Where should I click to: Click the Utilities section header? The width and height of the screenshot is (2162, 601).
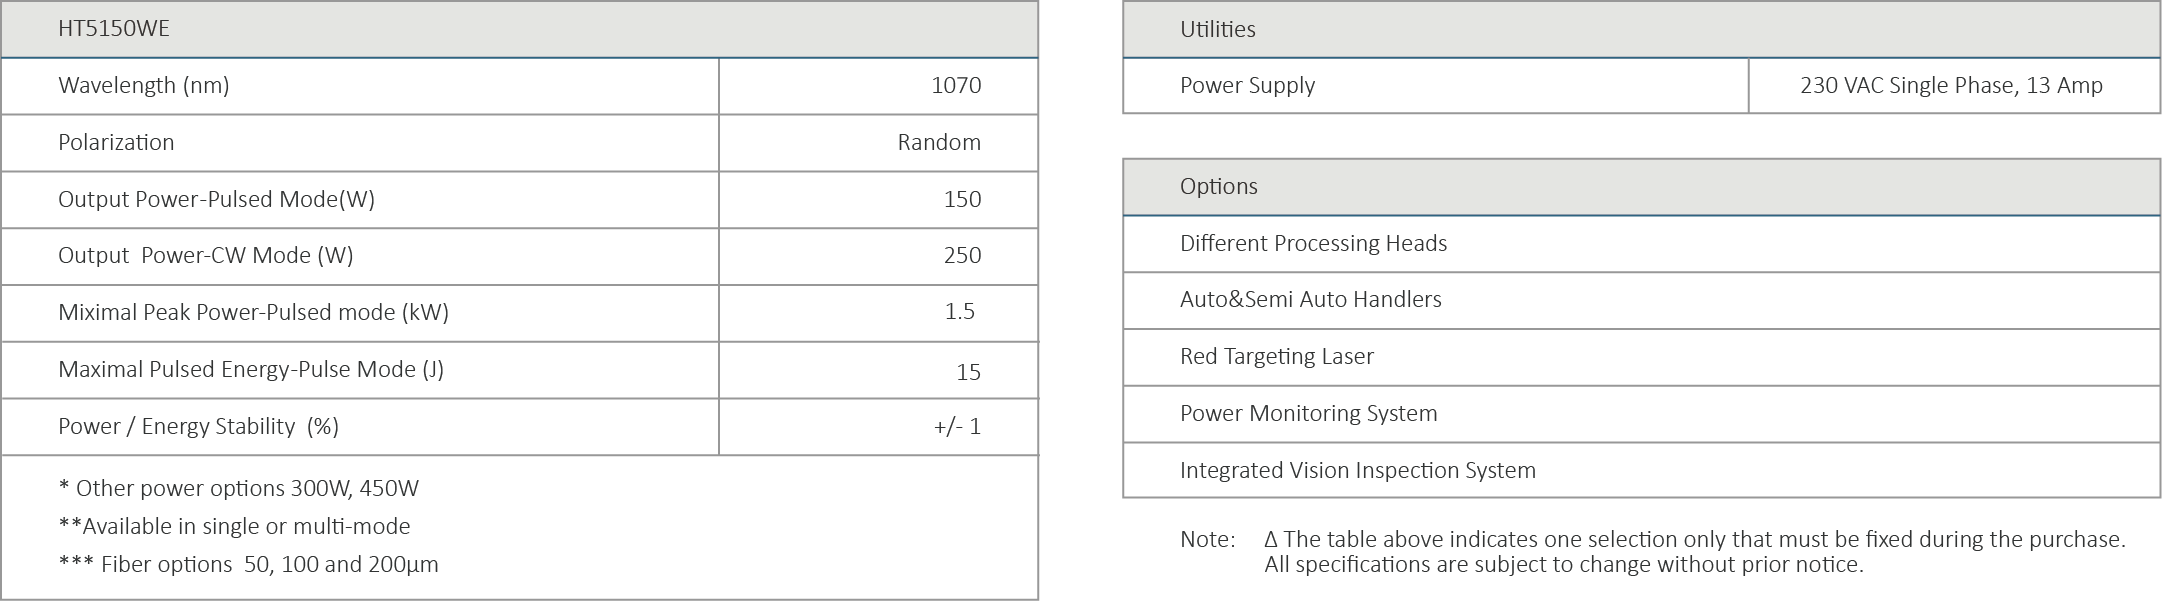(1217, 30)
